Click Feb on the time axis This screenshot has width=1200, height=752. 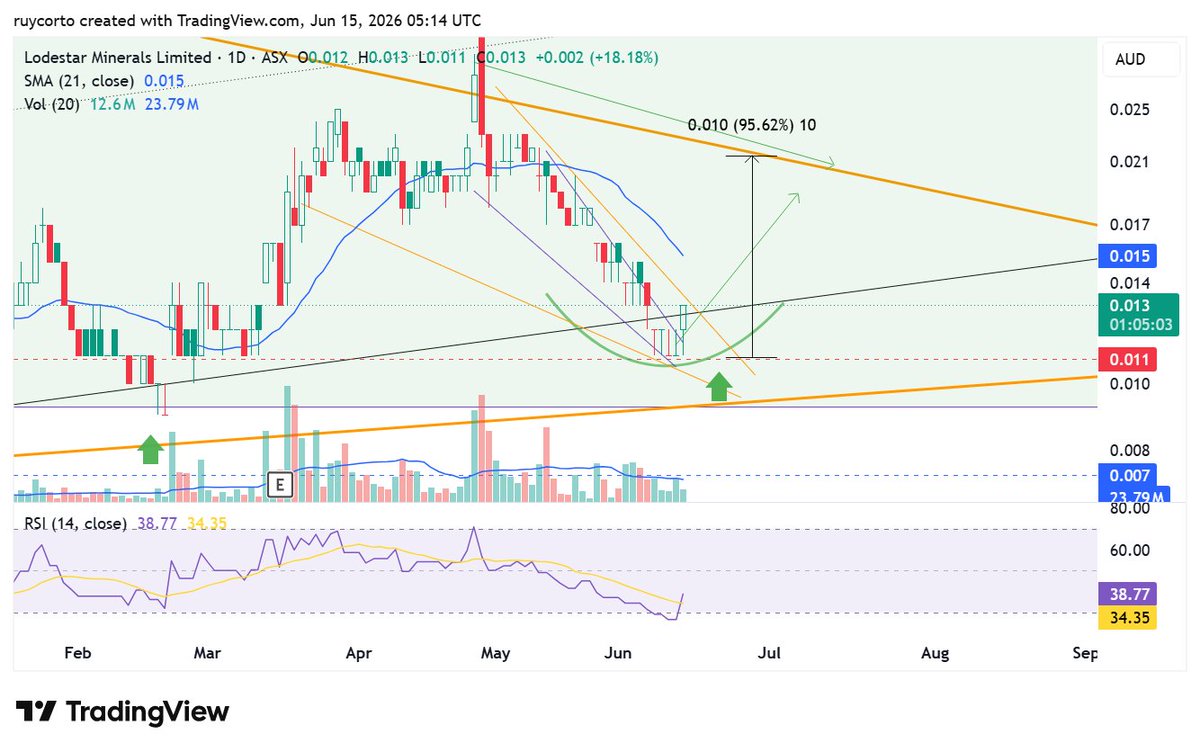[77, 654]
